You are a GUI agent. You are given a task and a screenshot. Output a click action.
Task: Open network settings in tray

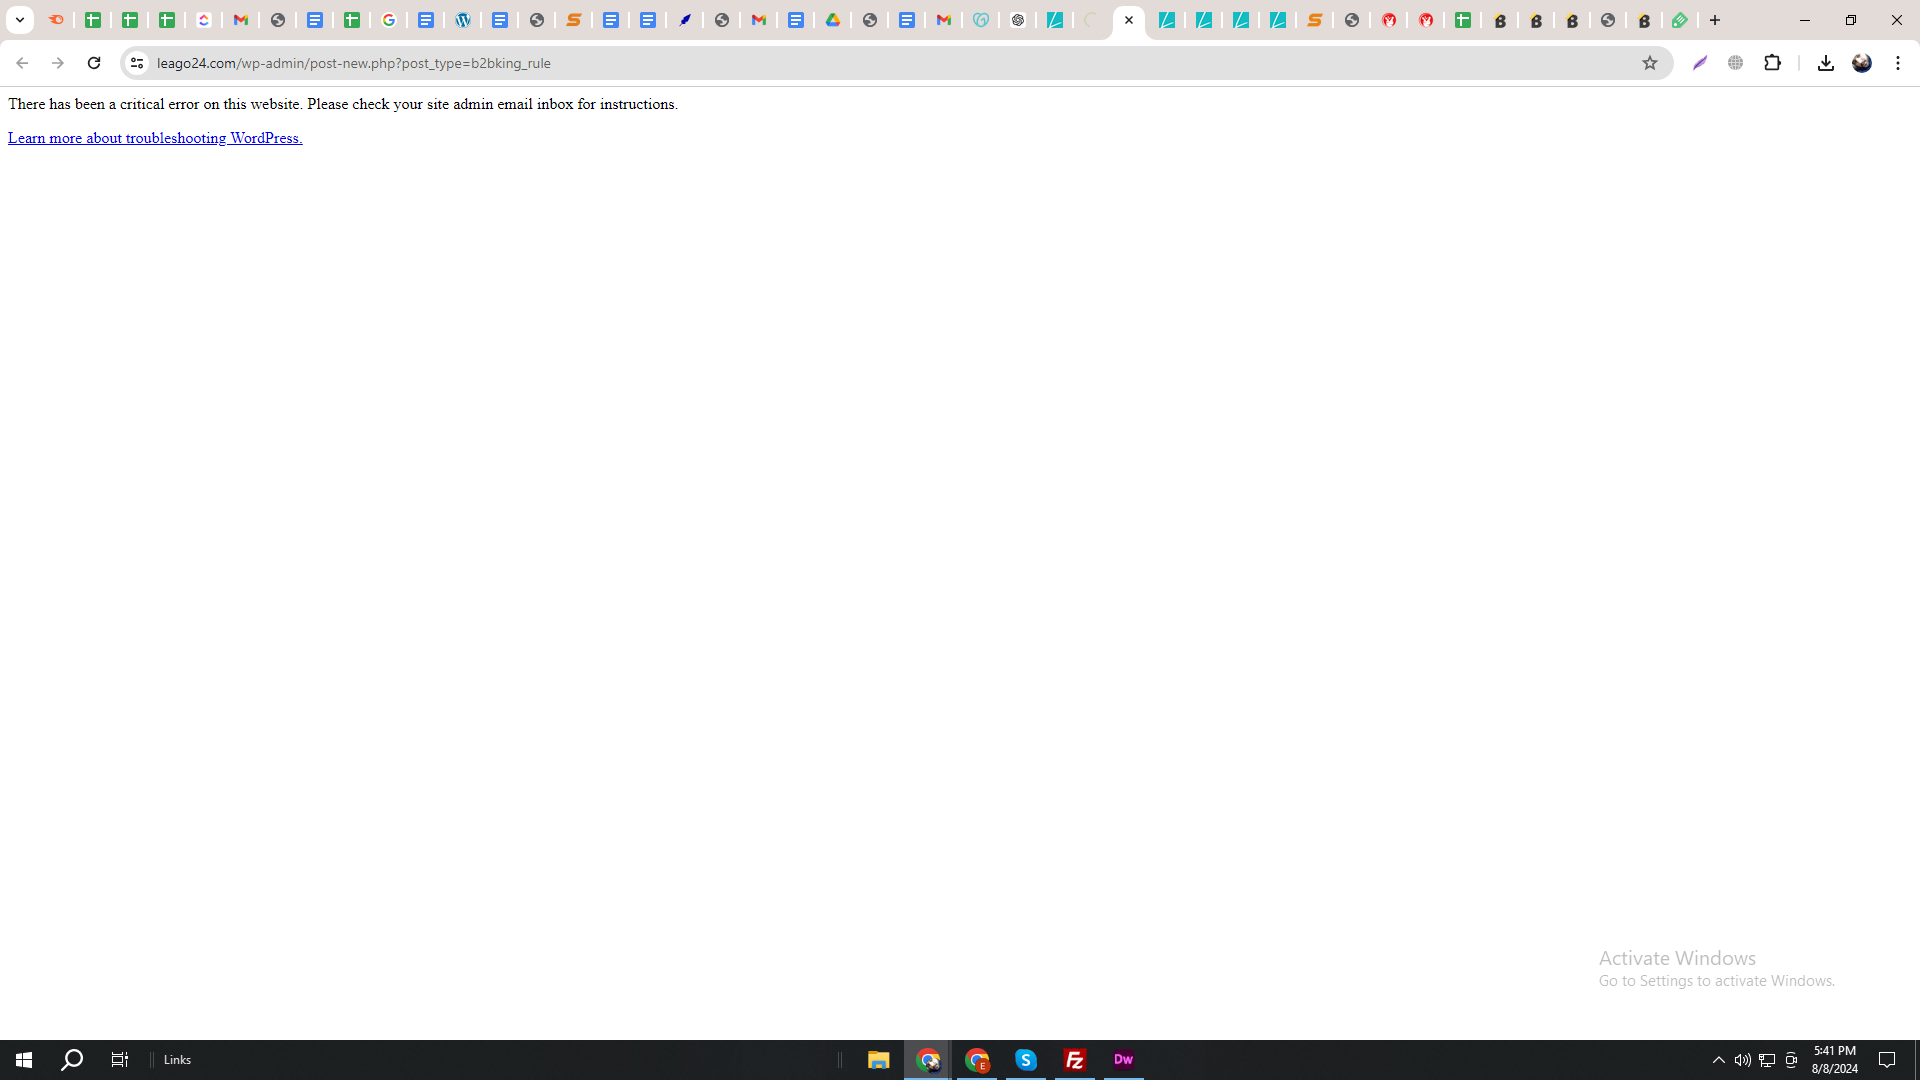tap(1767, 1060)
